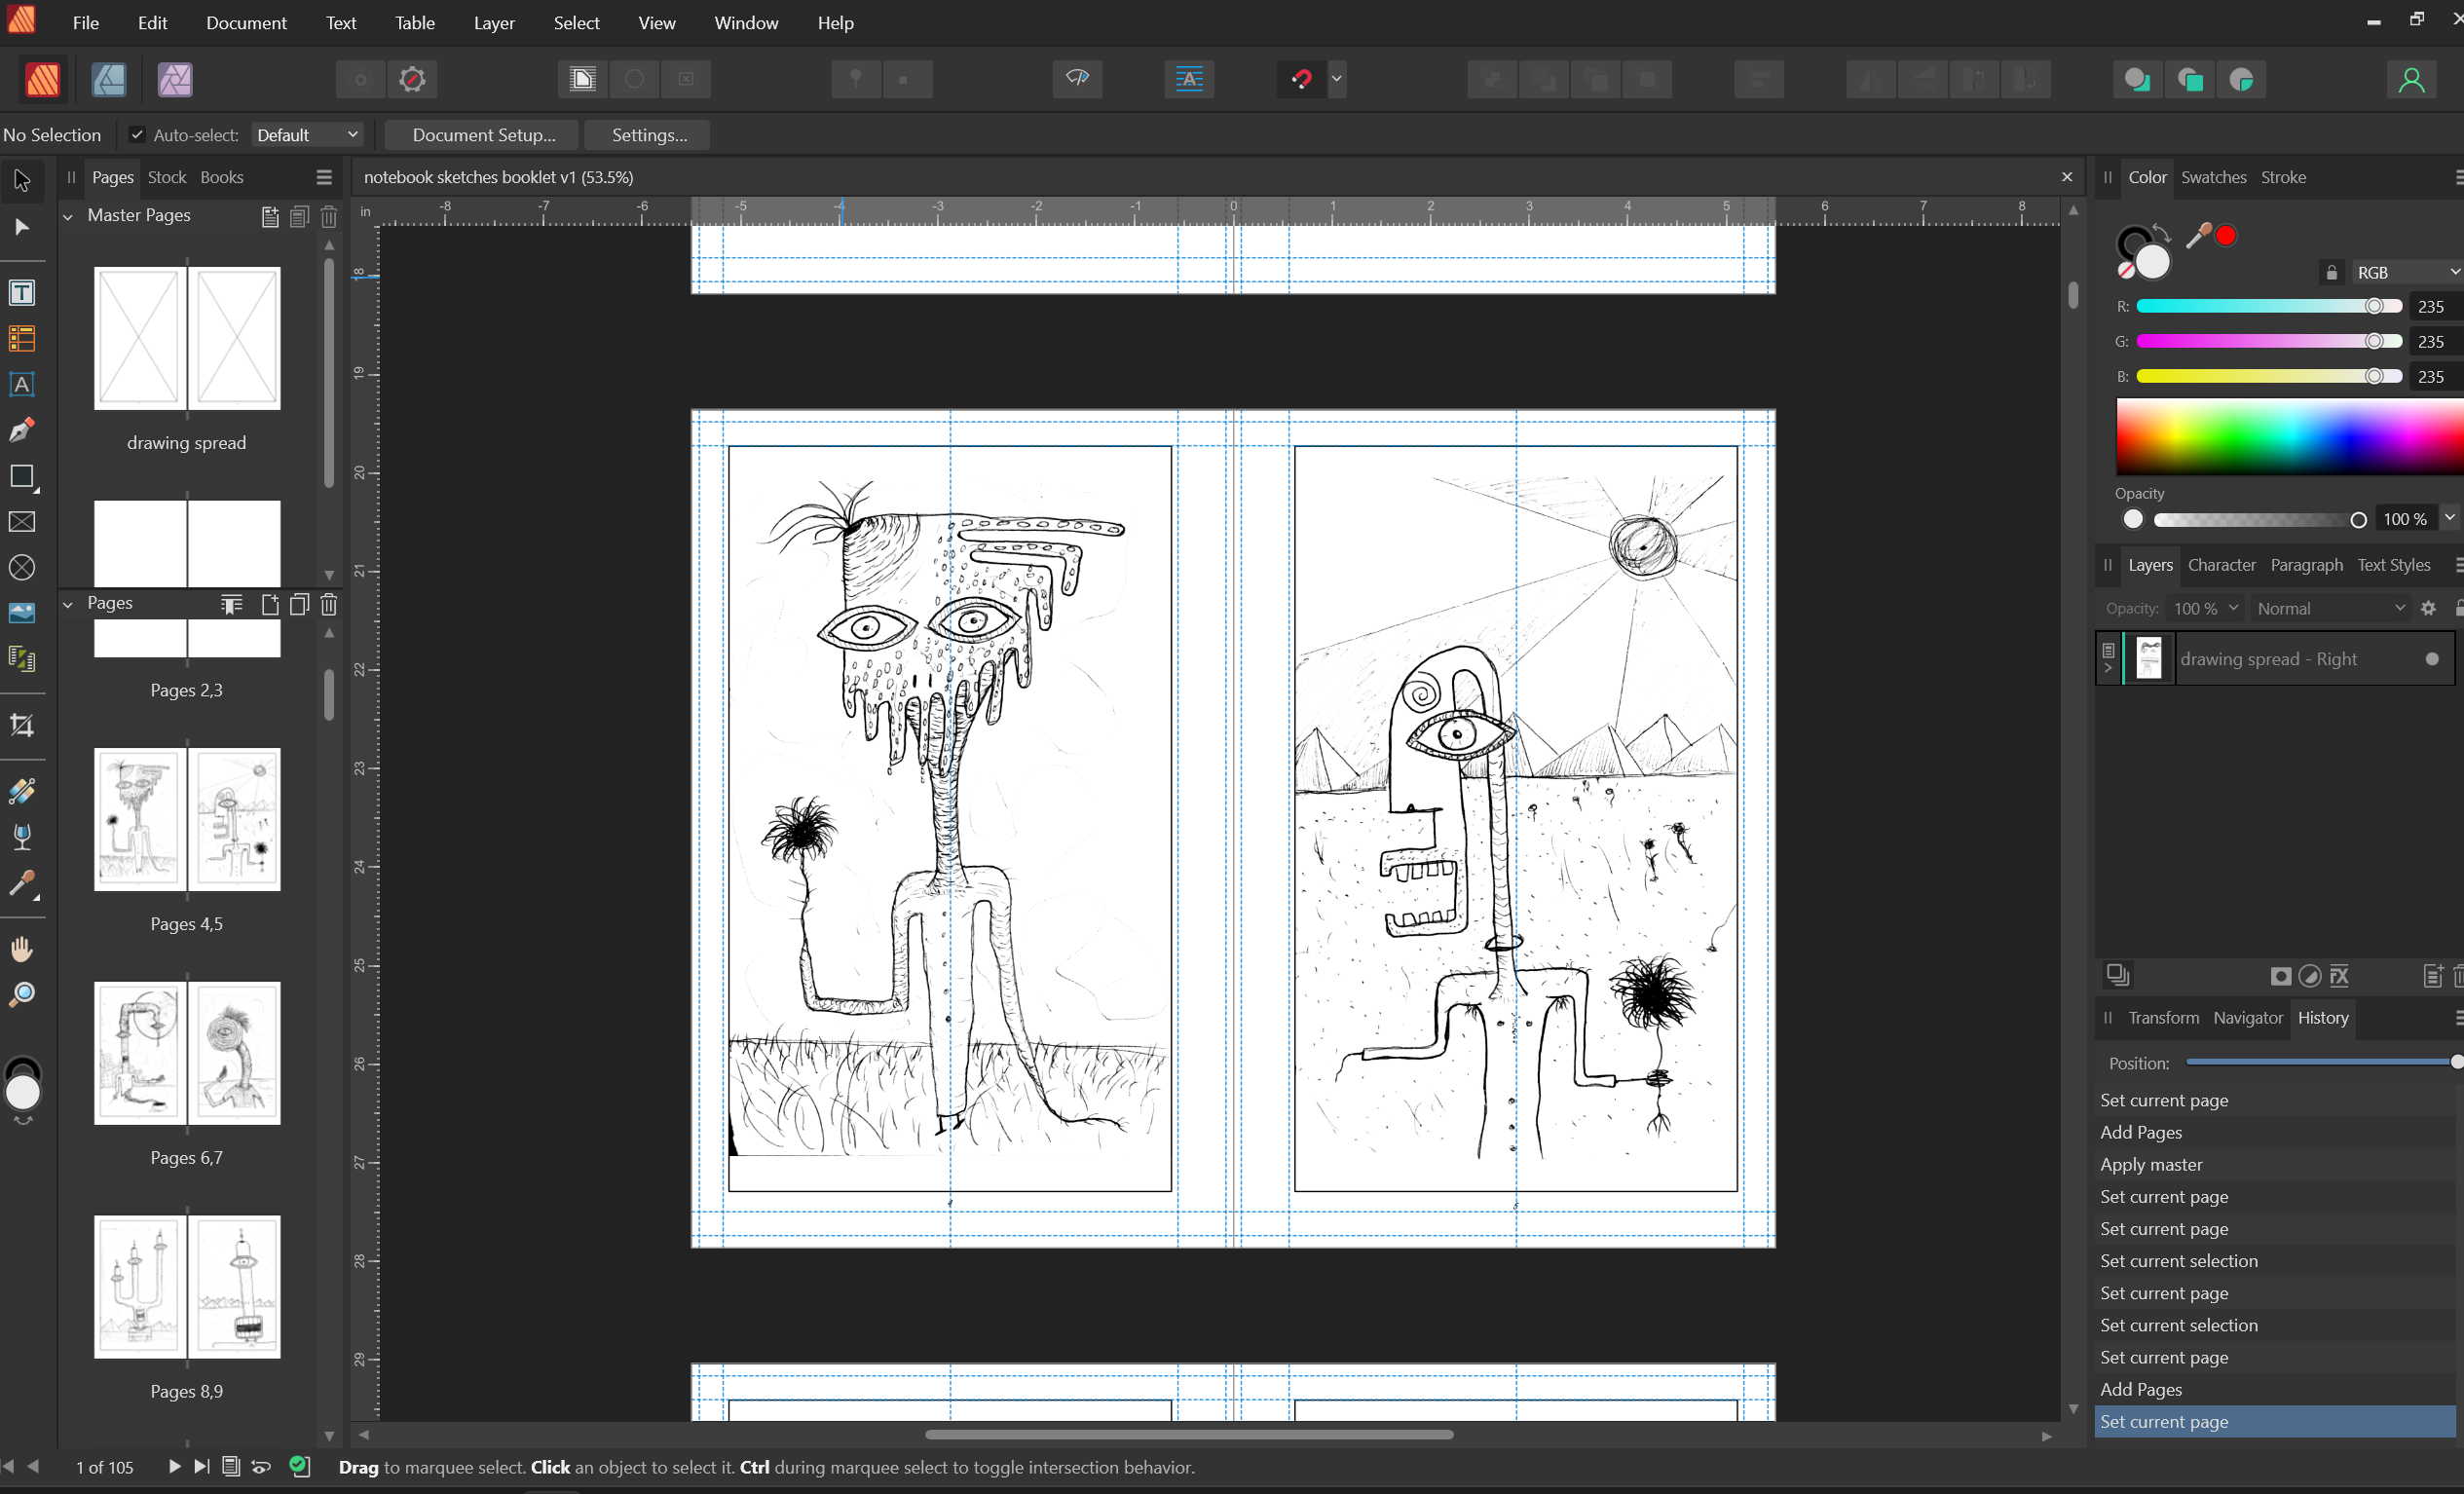This screenshot has width=2464, height=1494.
Task: Select the Table tool
Action: (22, 338)
